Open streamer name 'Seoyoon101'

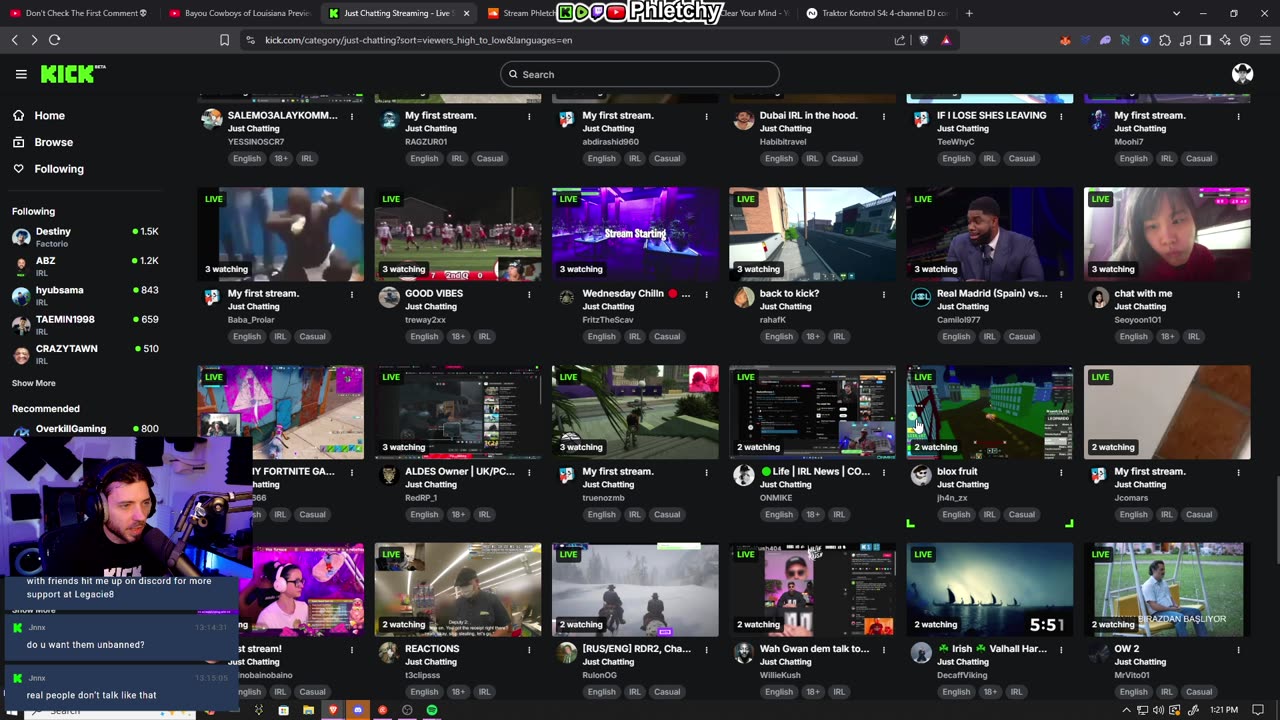pyautogui.click(x=1138, y=320)
